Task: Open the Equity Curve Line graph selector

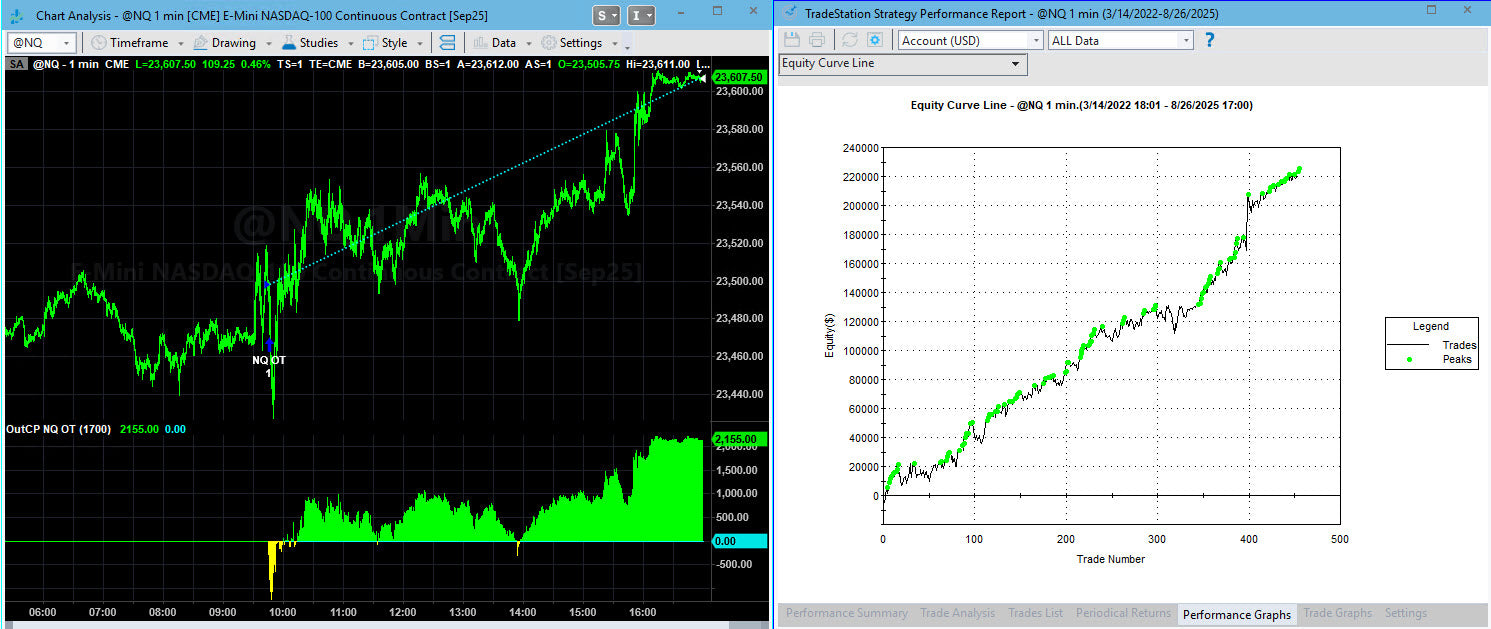Action: 903,64
